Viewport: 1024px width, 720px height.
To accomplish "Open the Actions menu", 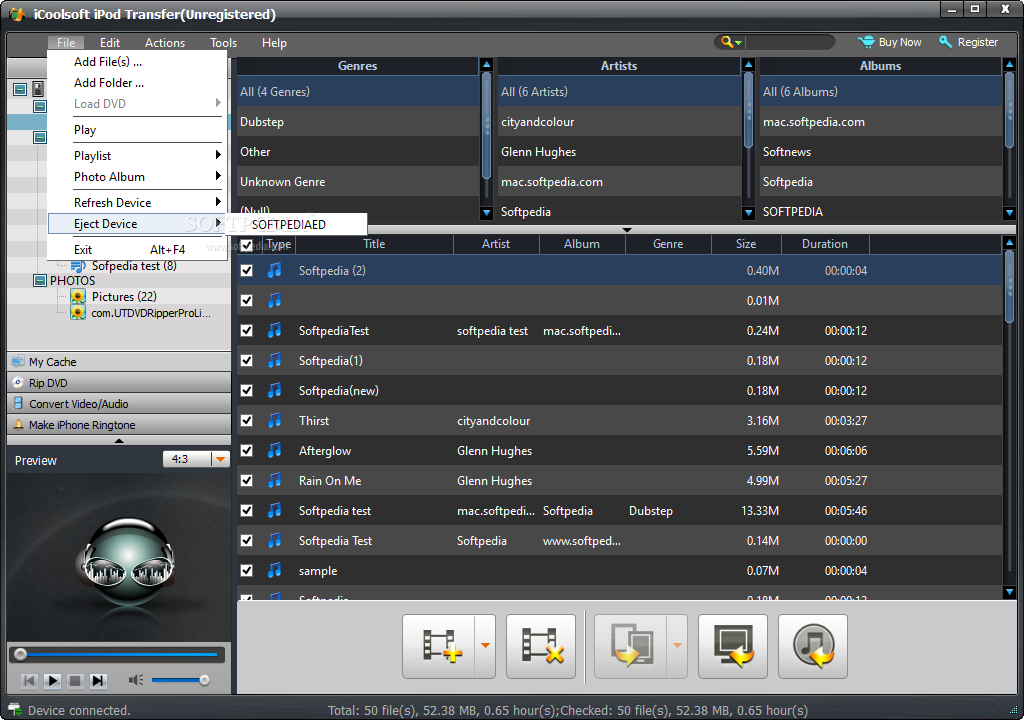I will [x=165, y=42].
